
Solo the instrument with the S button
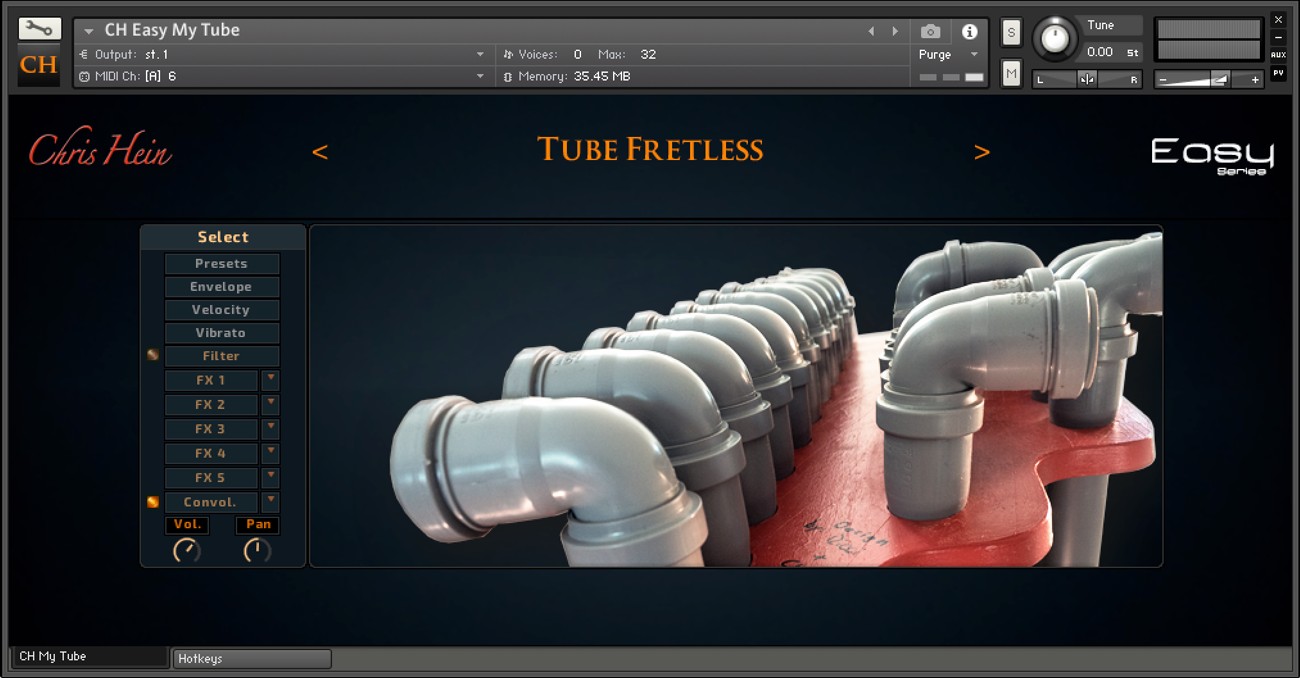[1011, 32]
